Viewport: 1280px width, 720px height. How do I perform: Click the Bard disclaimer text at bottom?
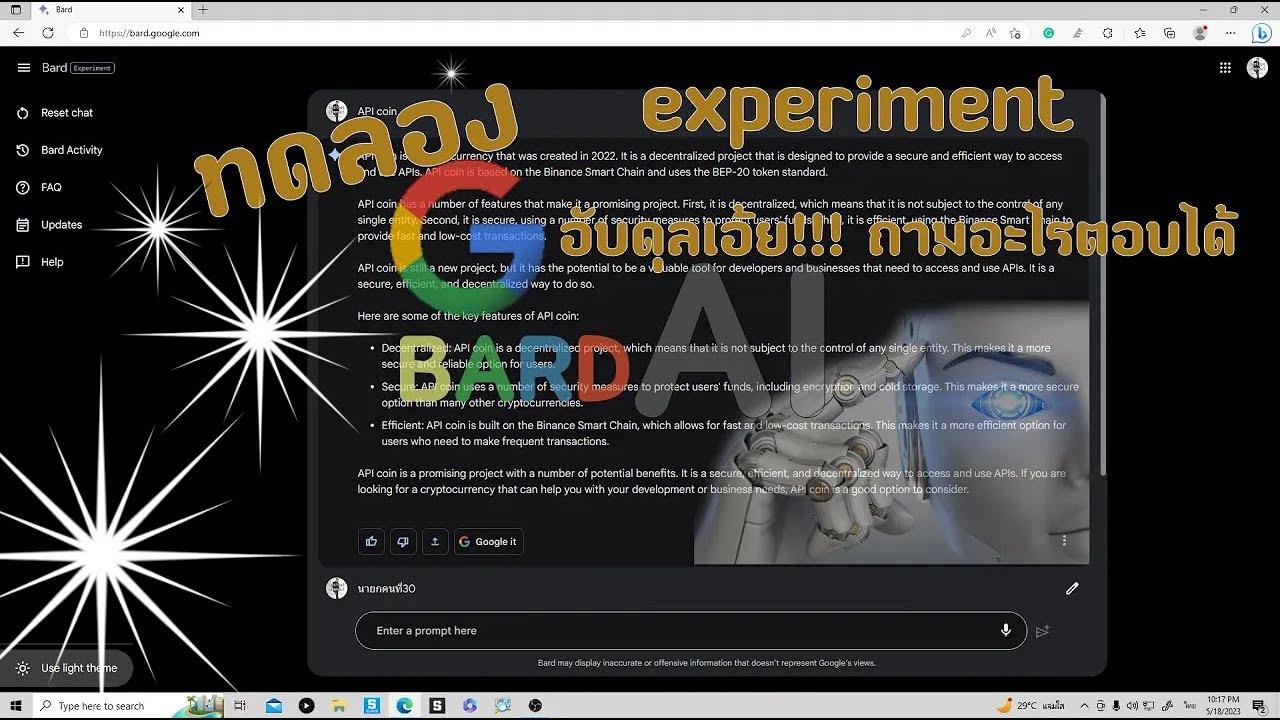click(x=706, y=663)
